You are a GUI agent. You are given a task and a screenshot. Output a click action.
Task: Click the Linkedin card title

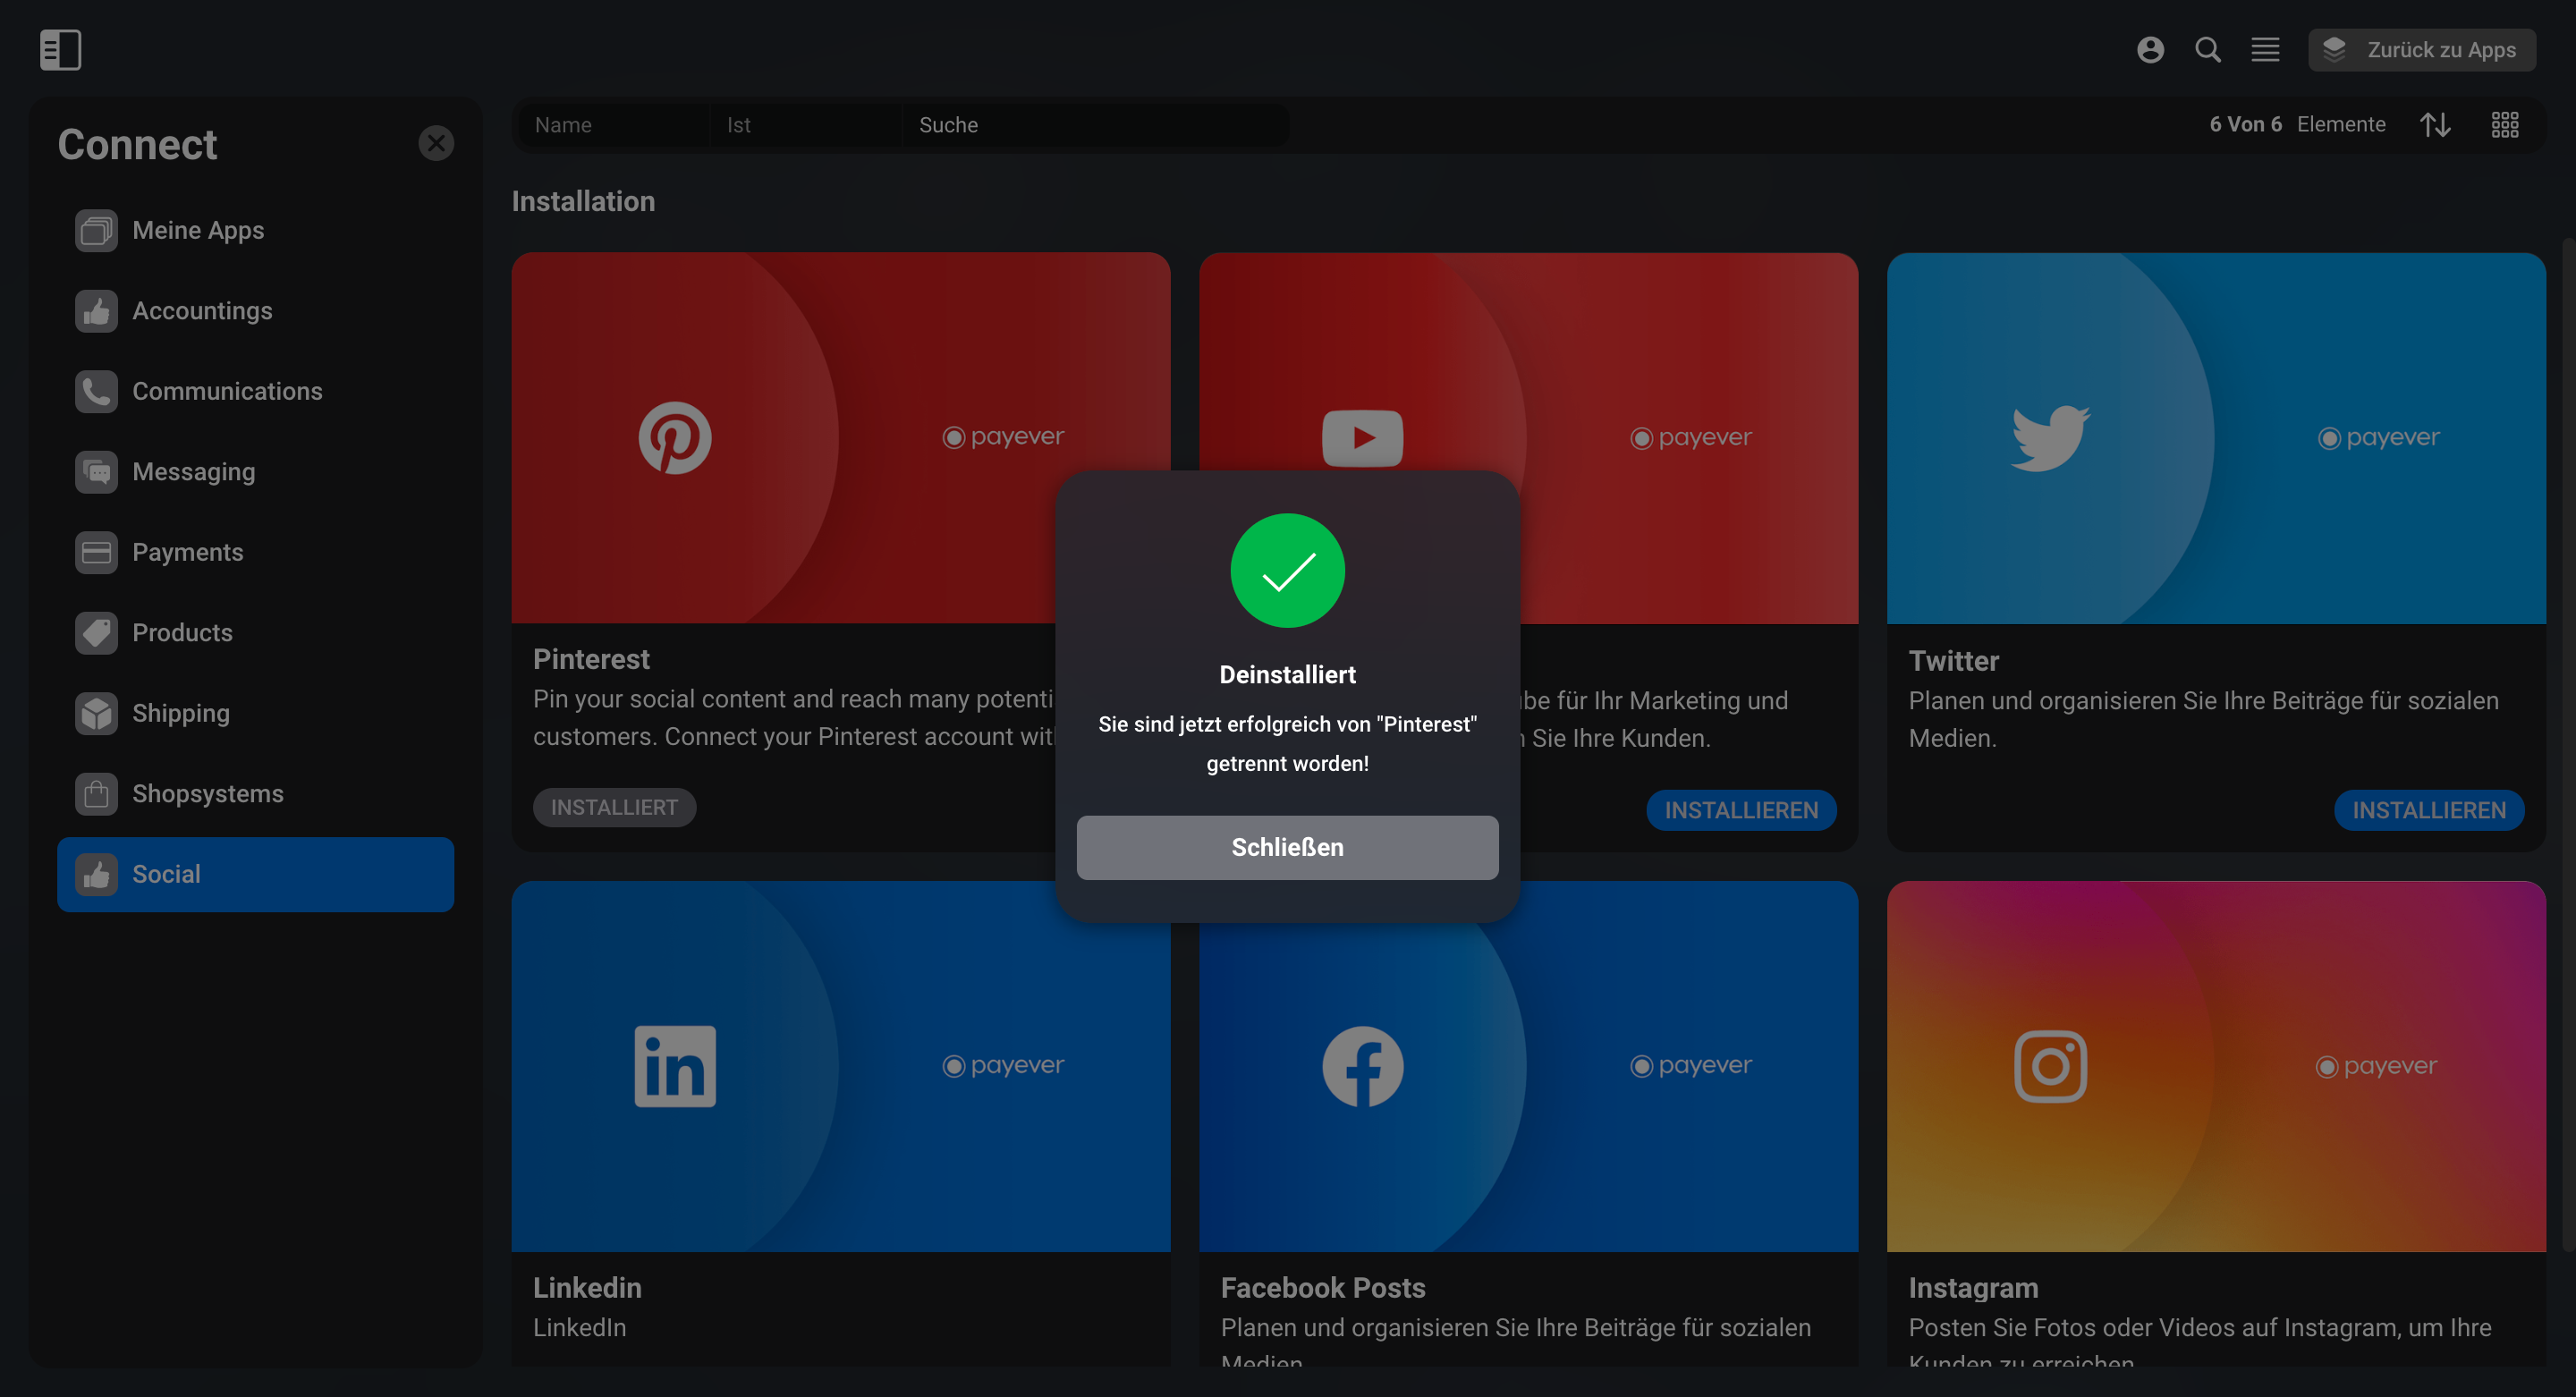point(587,1288)
